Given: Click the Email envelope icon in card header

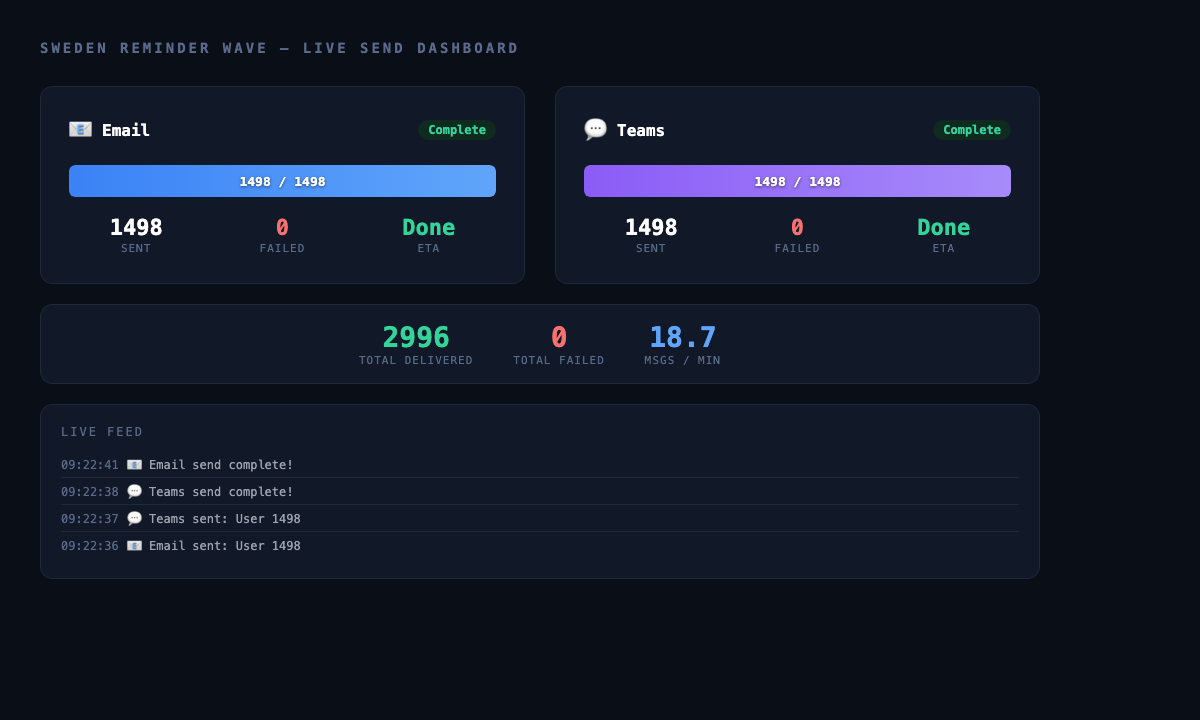Looking at the screenshot, I should coord(80,129).
